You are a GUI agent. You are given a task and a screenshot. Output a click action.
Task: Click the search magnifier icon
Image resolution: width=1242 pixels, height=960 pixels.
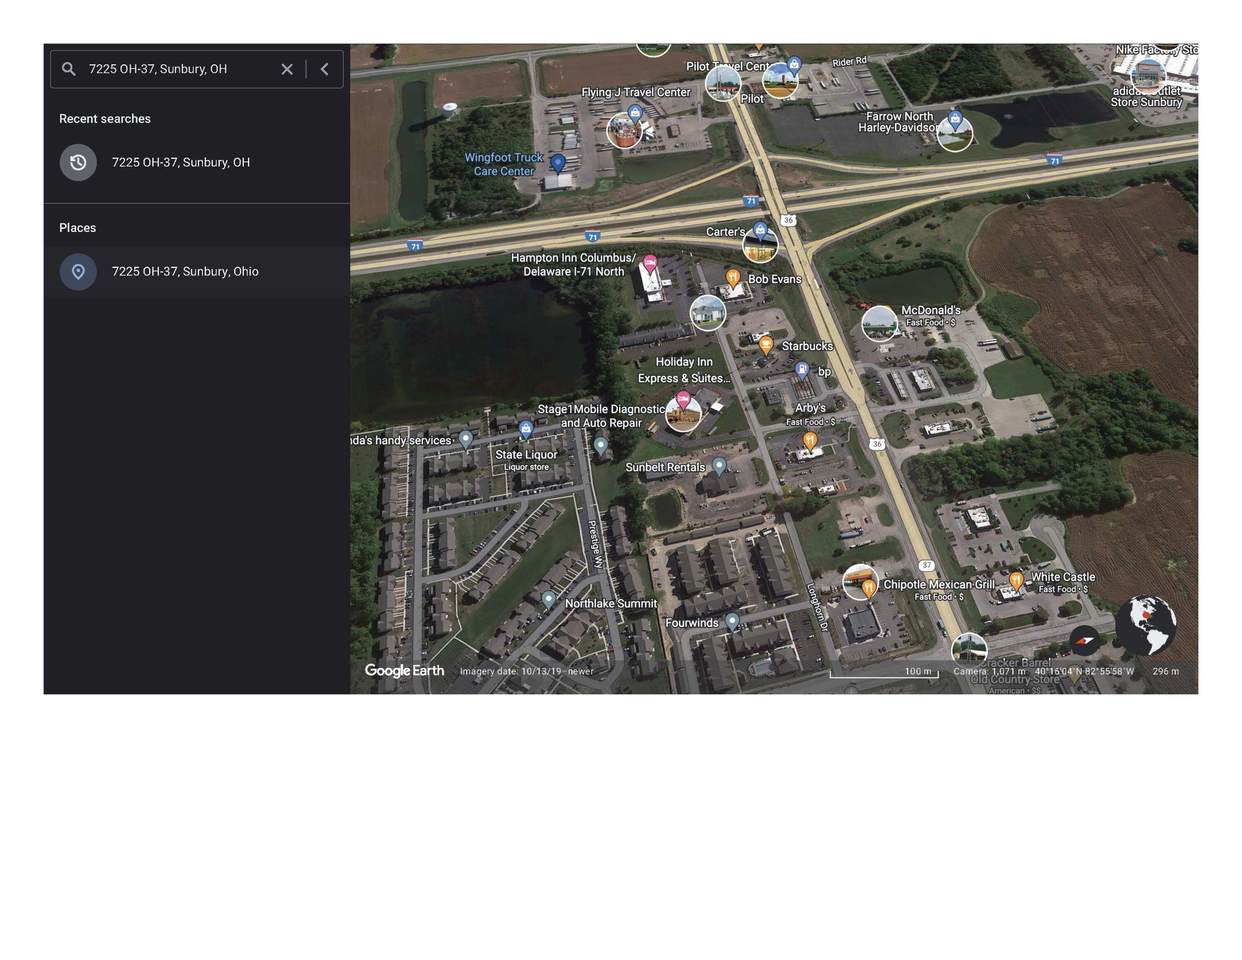[x=68, y=69]
